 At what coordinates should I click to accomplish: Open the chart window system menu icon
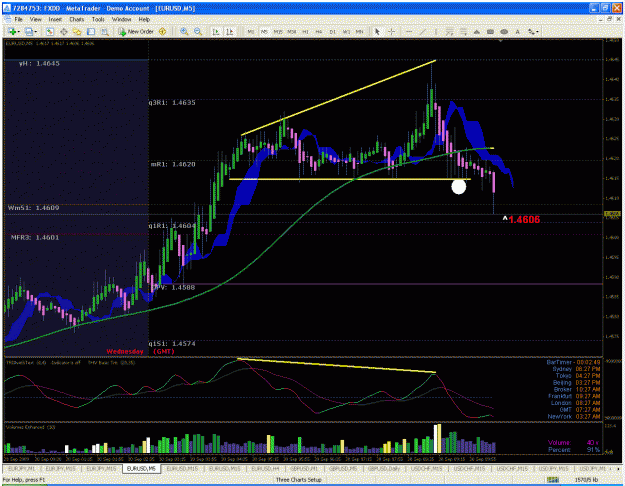point(7,19)
